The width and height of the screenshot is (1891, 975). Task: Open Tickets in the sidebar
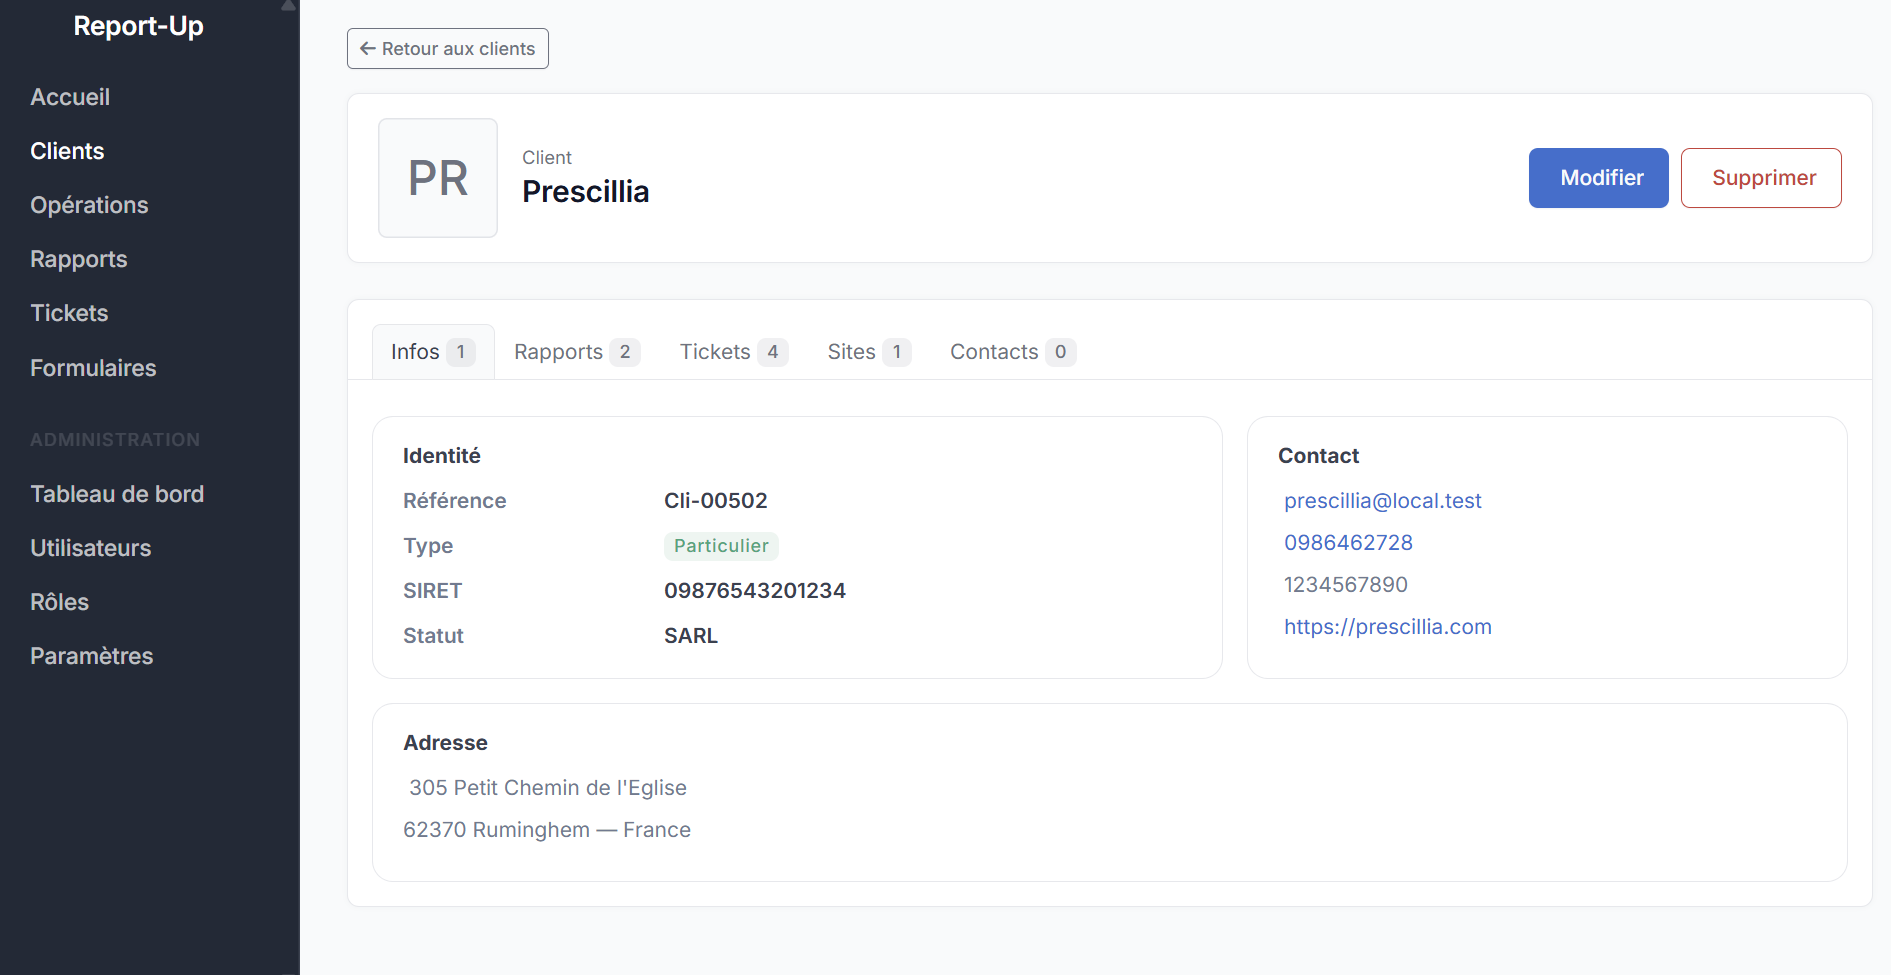click(69, 313)
